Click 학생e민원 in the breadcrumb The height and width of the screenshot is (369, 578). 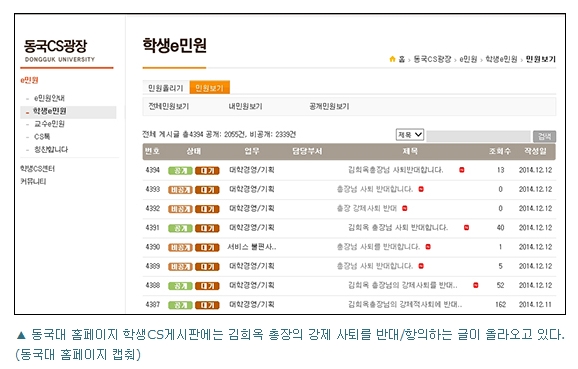click(501, 59)
